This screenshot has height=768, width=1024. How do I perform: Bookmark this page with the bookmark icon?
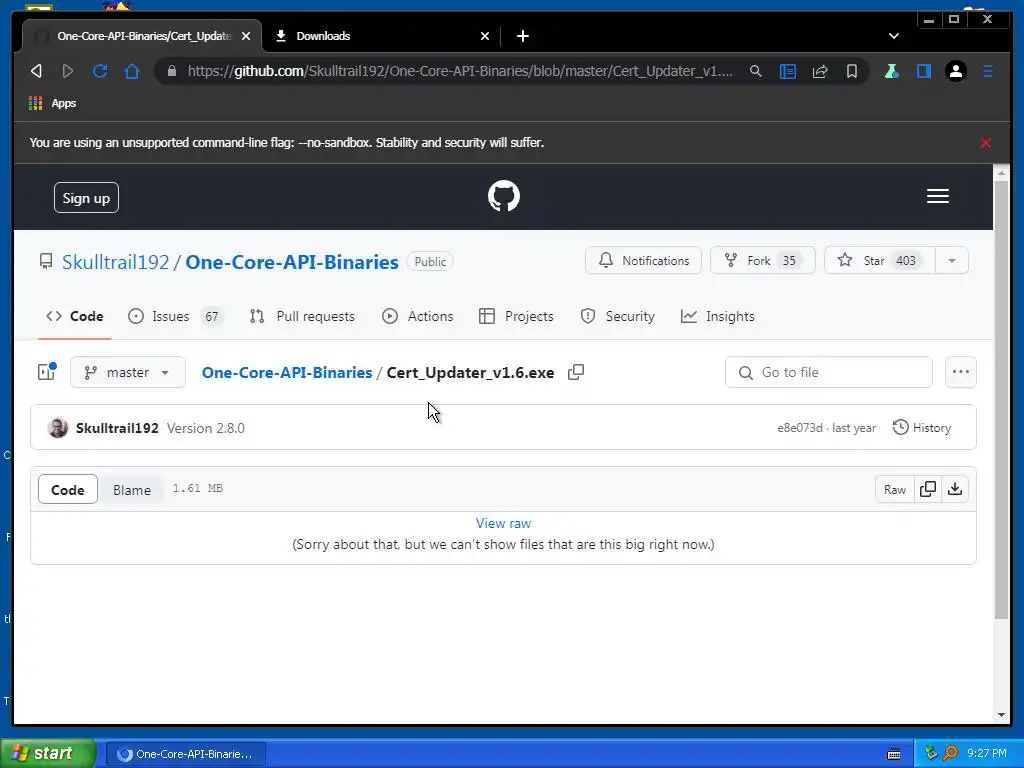pos(852,71)
